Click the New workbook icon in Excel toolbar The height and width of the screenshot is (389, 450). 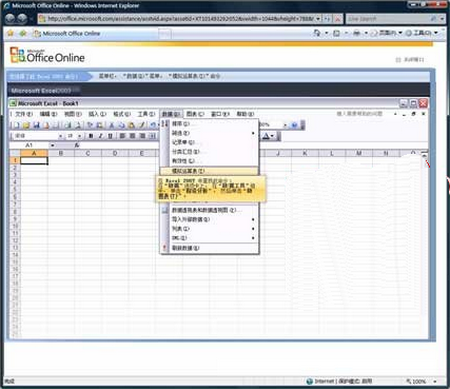pos(16,125)
